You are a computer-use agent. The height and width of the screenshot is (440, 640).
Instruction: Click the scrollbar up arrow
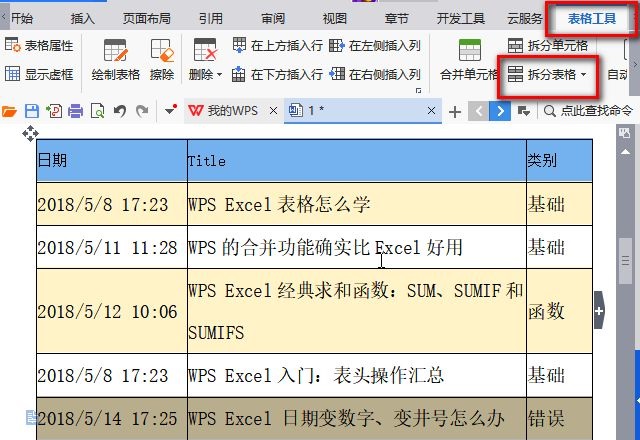click(x=625, y=152)
